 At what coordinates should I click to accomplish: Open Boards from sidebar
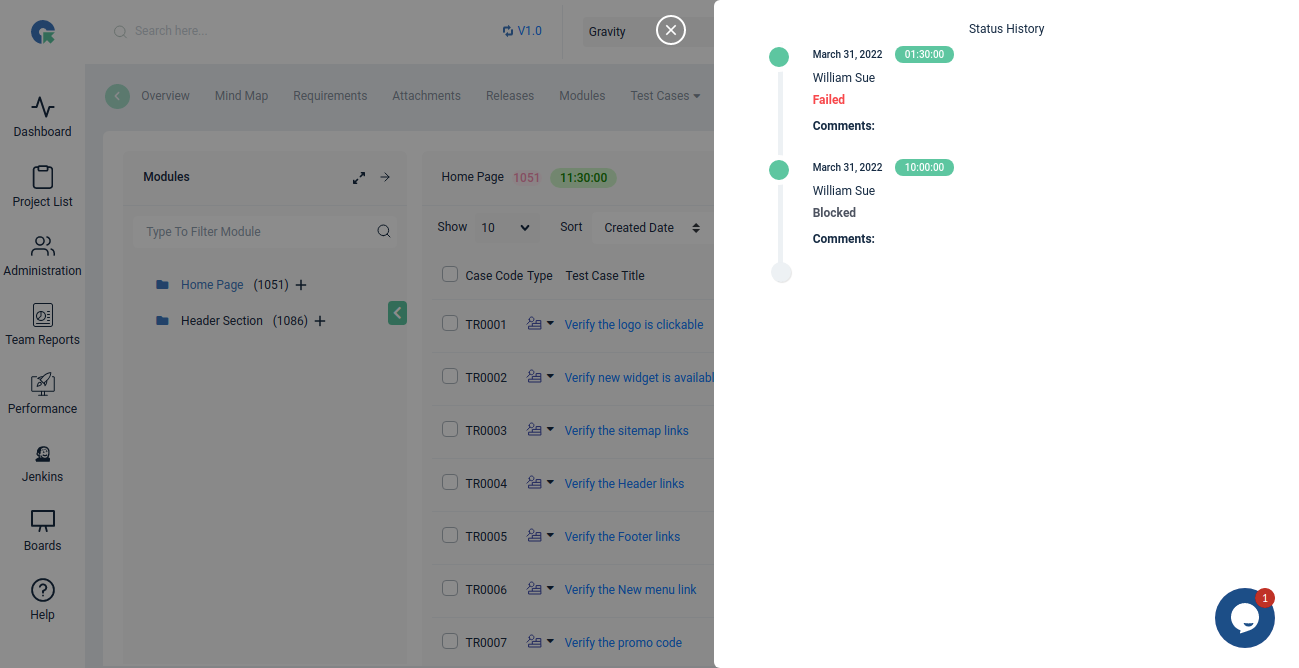[42, 530]
